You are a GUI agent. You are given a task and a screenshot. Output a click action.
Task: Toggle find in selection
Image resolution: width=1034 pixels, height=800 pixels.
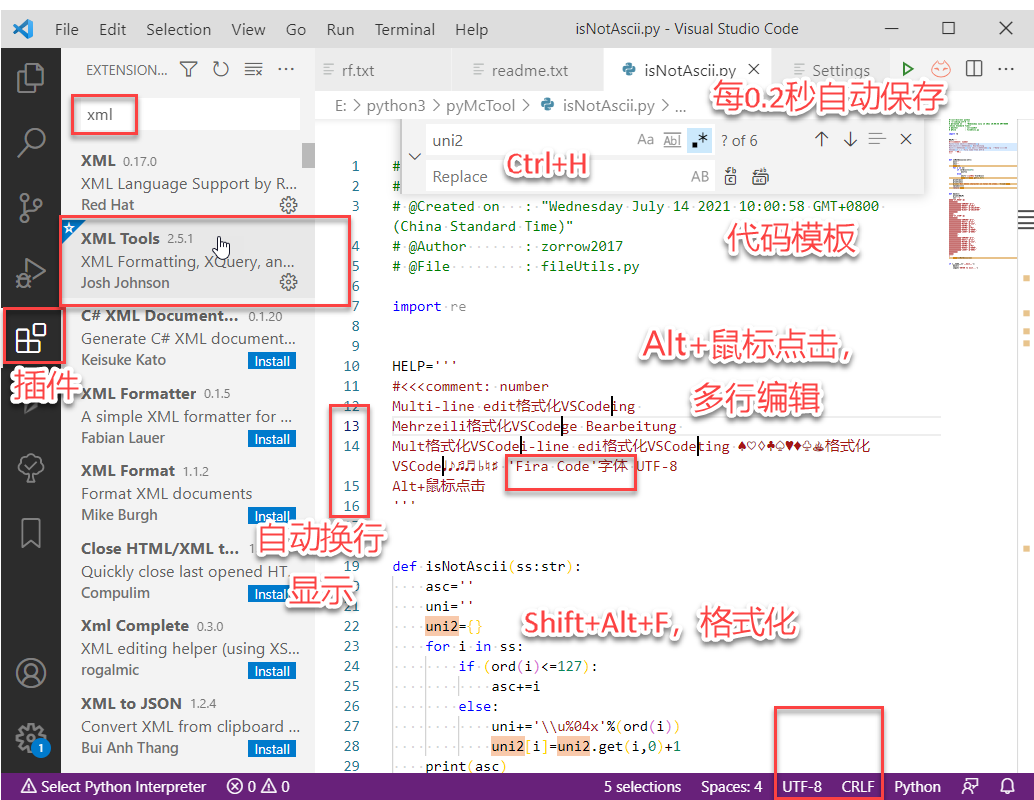(877, 139)
